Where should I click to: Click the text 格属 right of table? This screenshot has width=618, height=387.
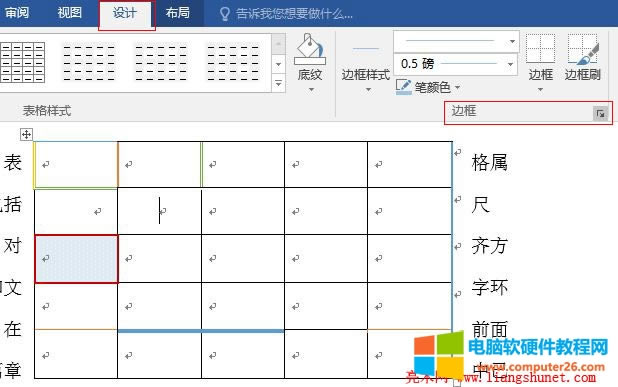tap(490, 162)
